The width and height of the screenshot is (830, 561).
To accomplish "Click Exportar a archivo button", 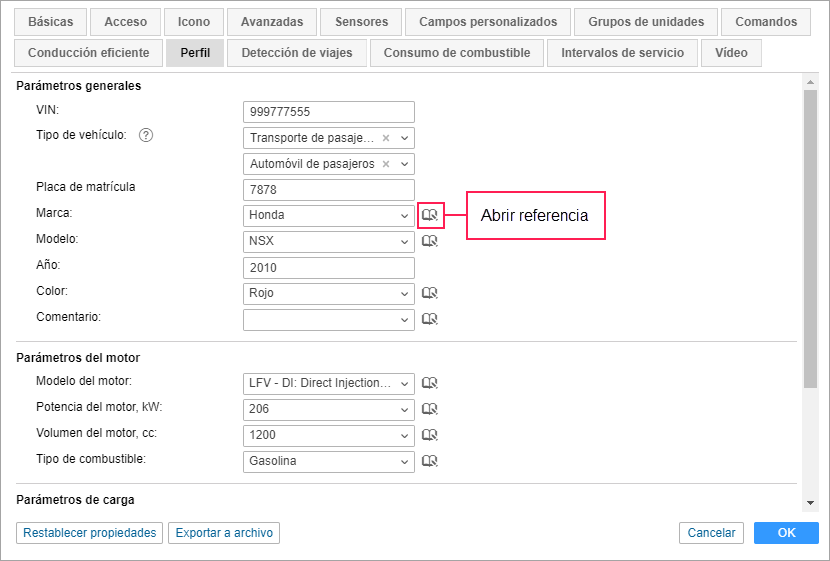I will [224, 533].
